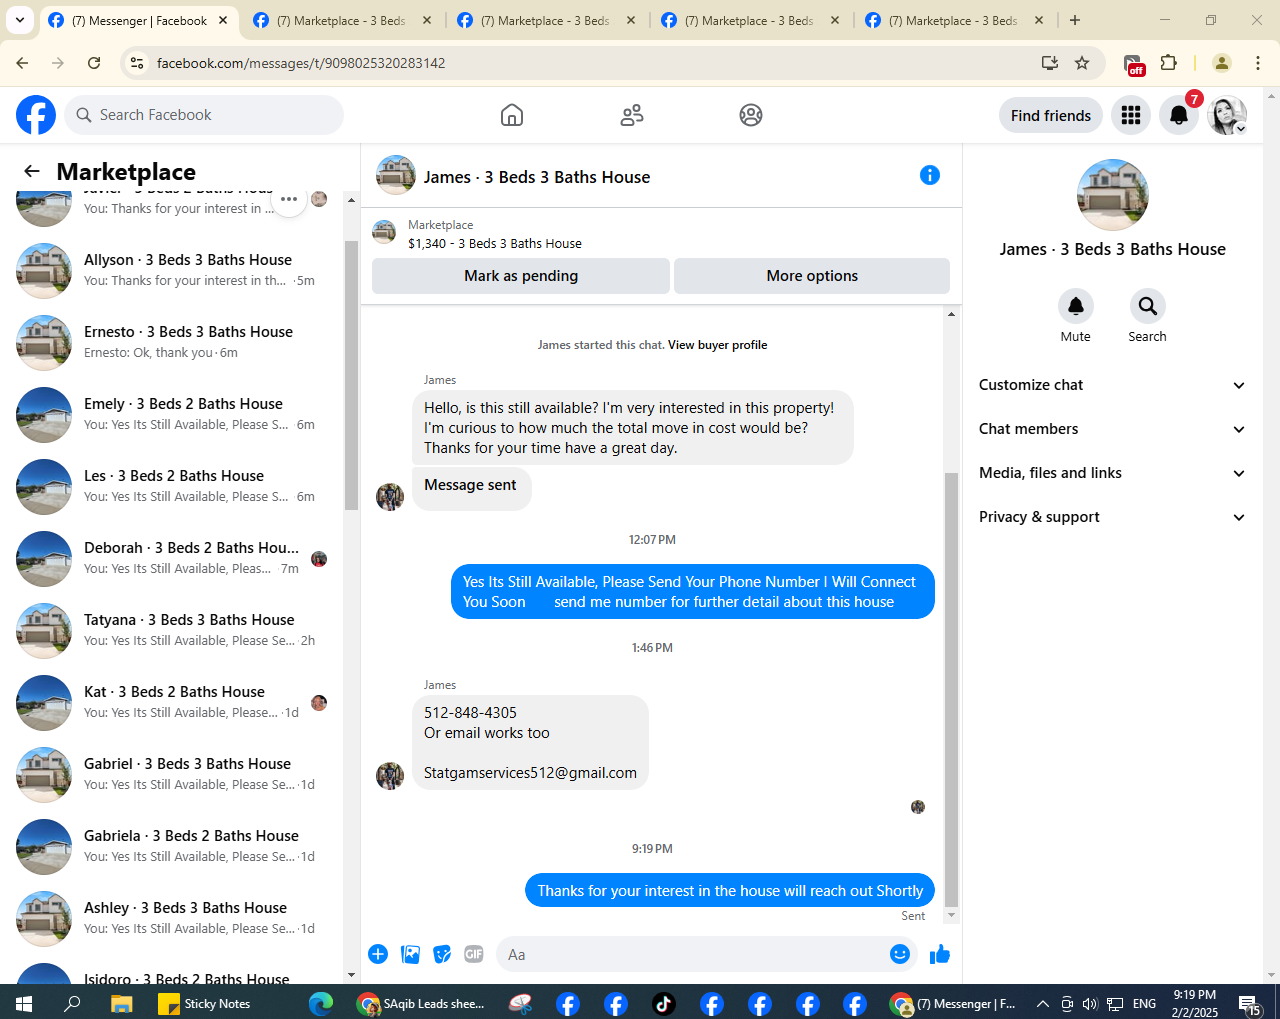This screenshot has width=1280, height=1019.
Task: Open chat with Gabriel
Action: click(x=172, y=775)
